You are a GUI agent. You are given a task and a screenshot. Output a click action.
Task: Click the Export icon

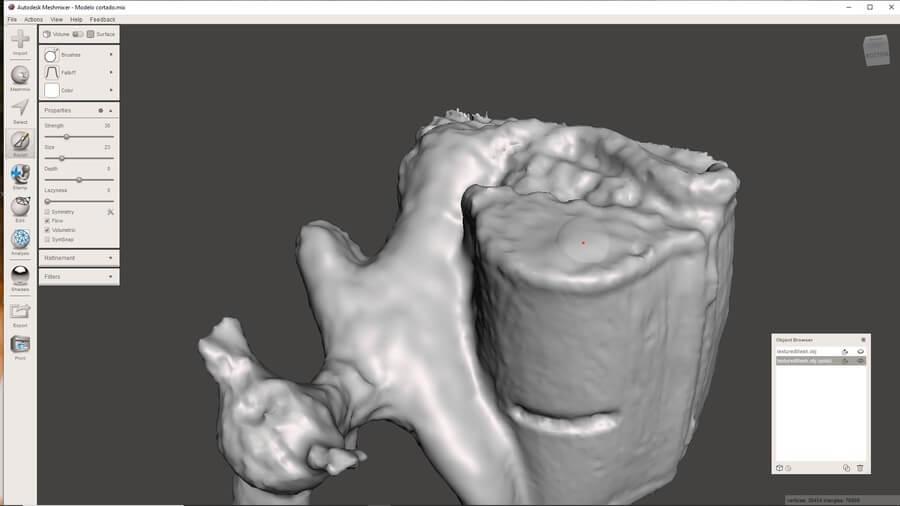pyautogui.click(x=20, y=312)
